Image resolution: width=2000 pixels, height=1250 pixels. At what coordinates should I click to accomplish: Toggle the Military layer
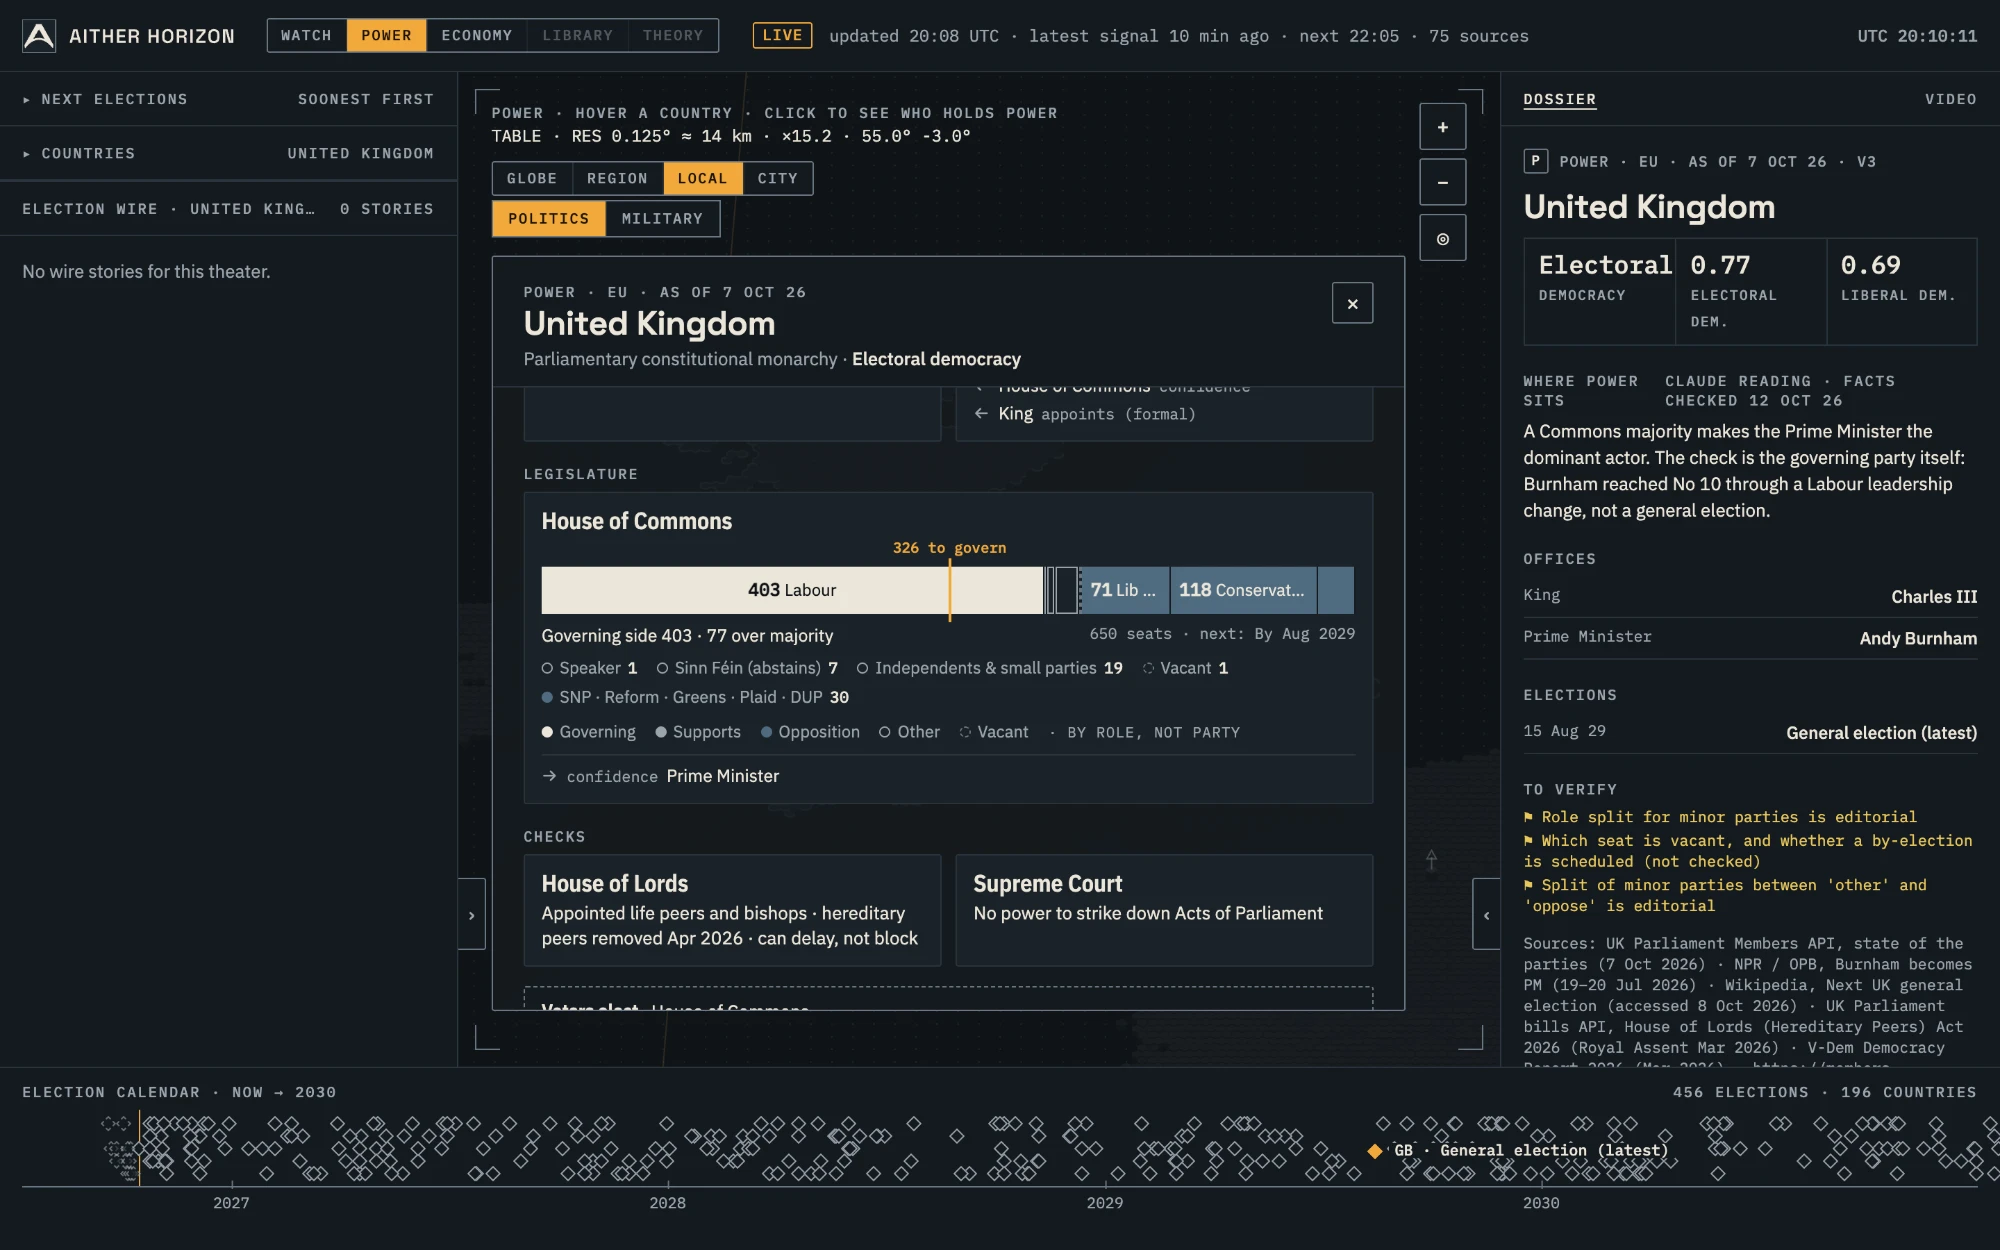662,218
